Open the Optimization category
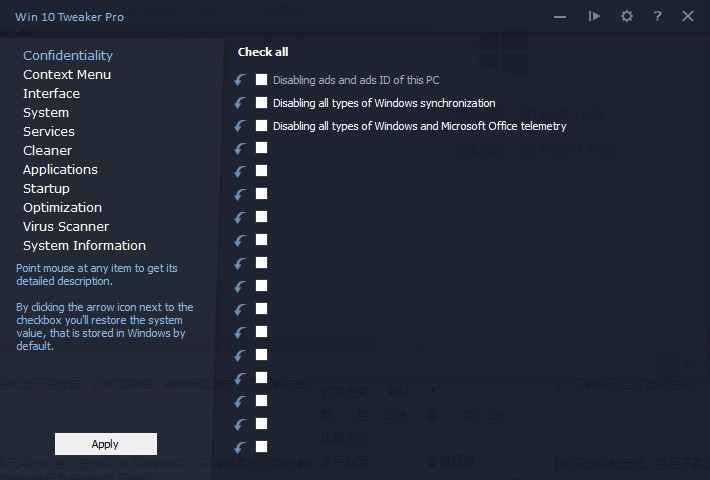The image size is (710, 480). 62,207
